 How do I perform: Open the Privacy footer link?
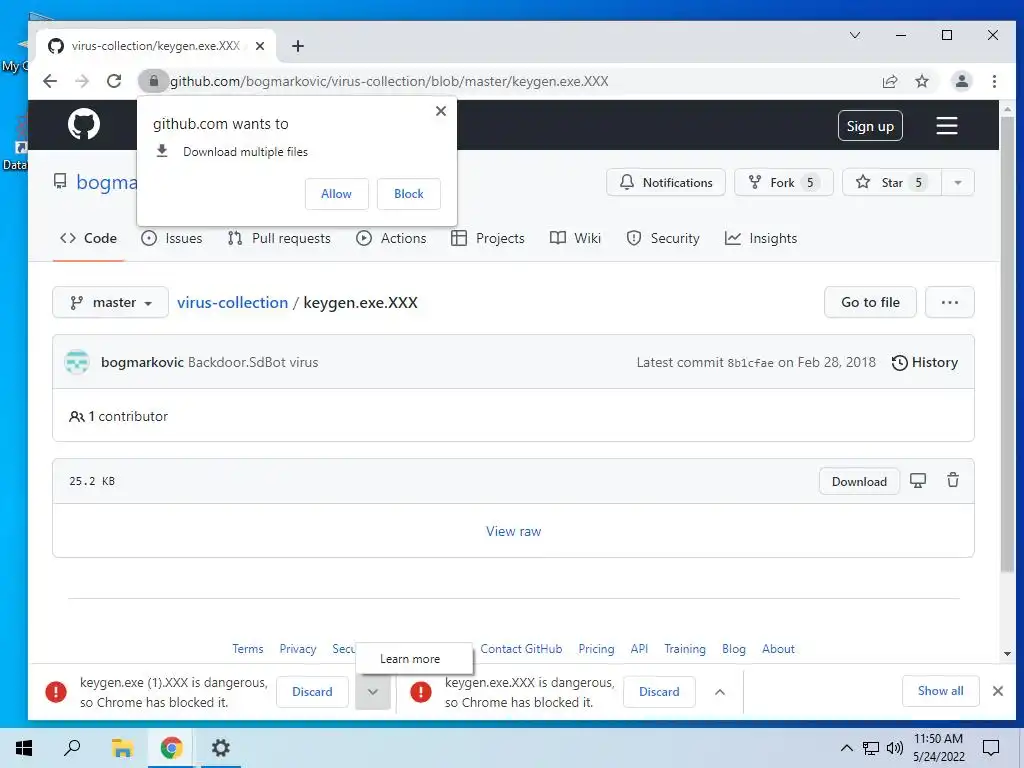click(298, 648)
